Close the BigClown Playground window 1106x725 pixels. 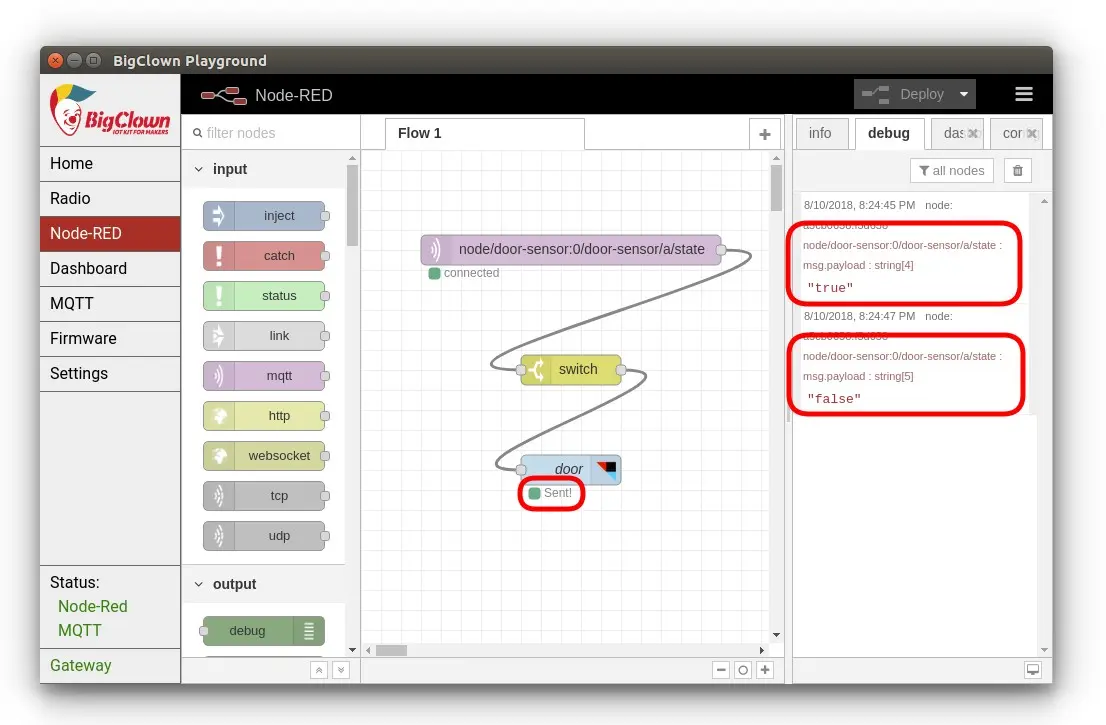point(56,61)
